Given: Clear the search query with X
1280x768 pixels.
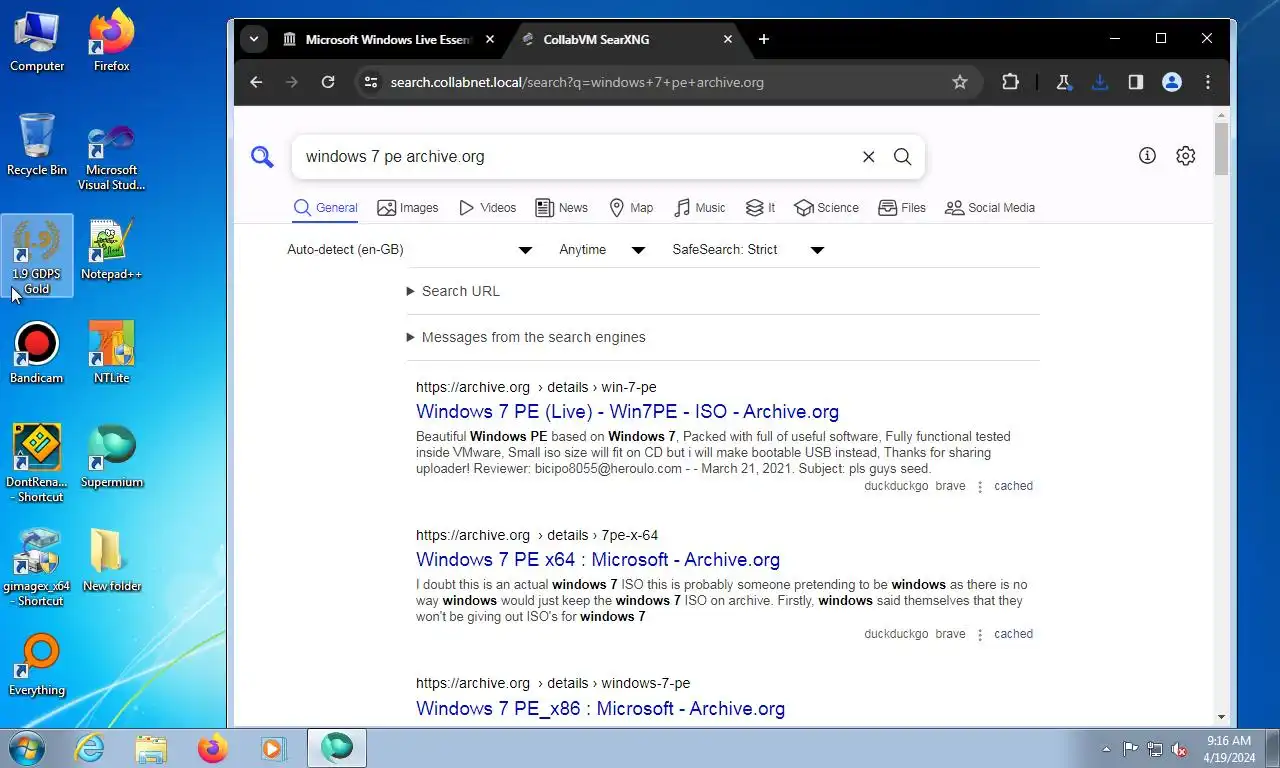Looking at the screenshot, I should 868,157.
